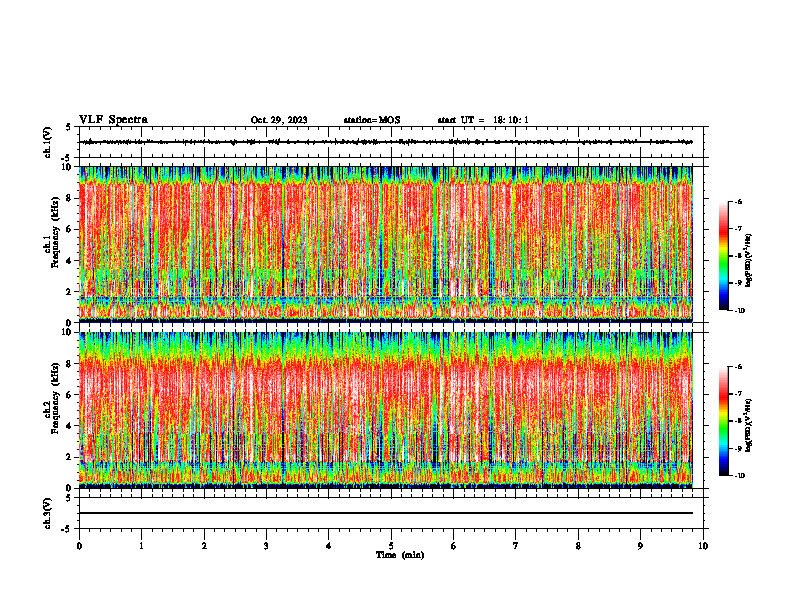The image size is (792, 612).
Task: Click the "VLF Spectra" plot title
Action: click(x=113, y=120)
